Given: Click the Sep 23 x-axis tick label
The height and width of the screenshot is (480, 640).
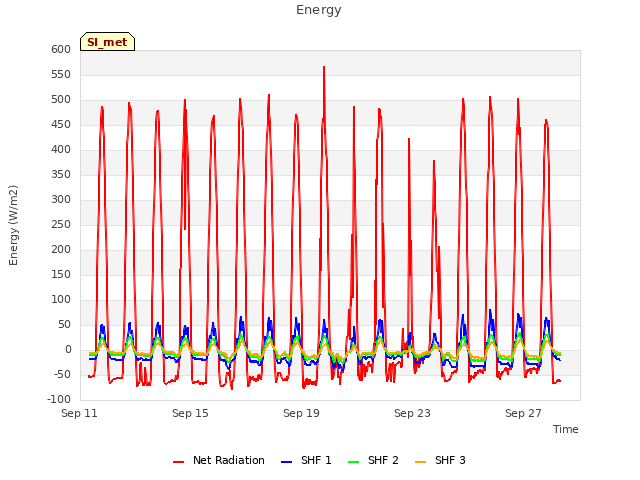Looking at the screenshot, I should [x=412, y=413].
